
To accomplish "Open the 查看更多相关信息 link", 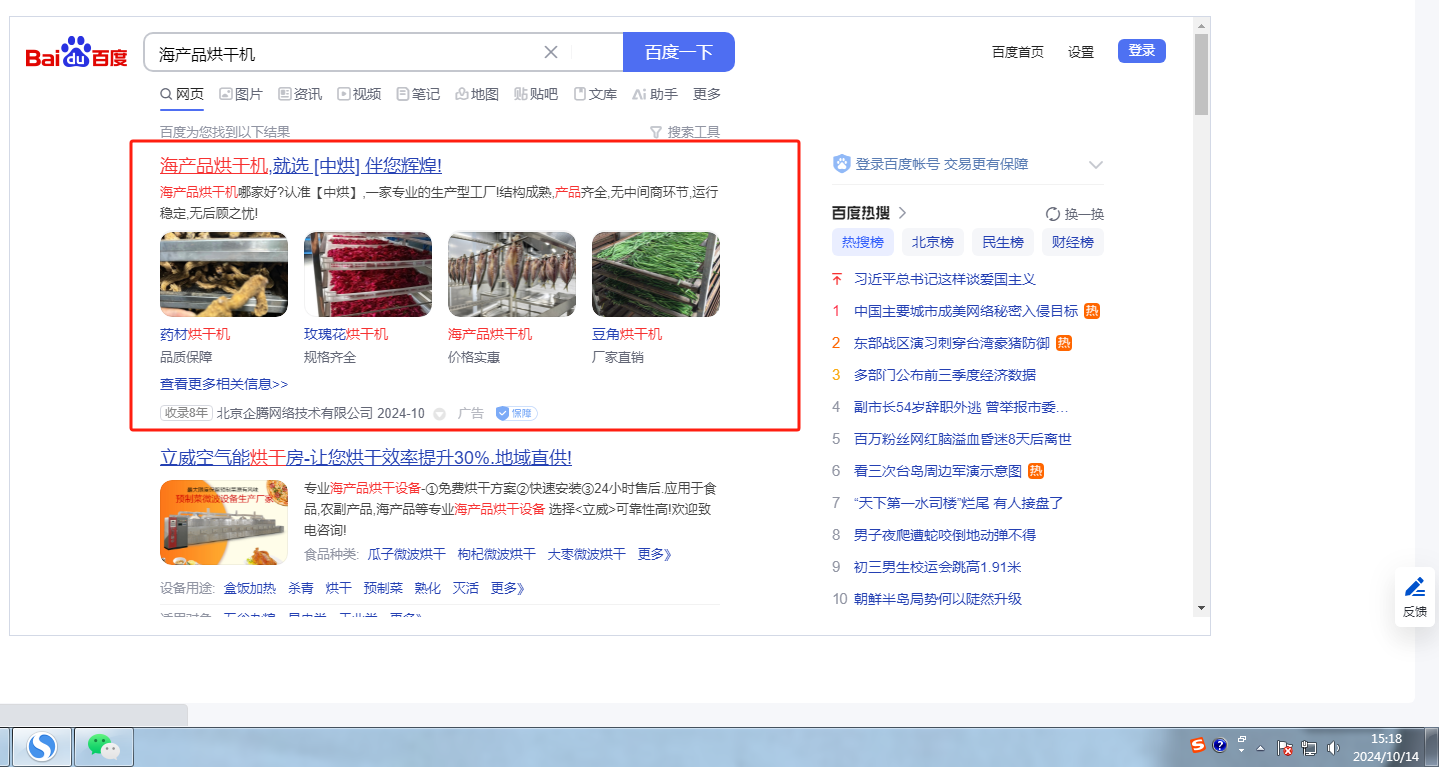I will point(224,384).
